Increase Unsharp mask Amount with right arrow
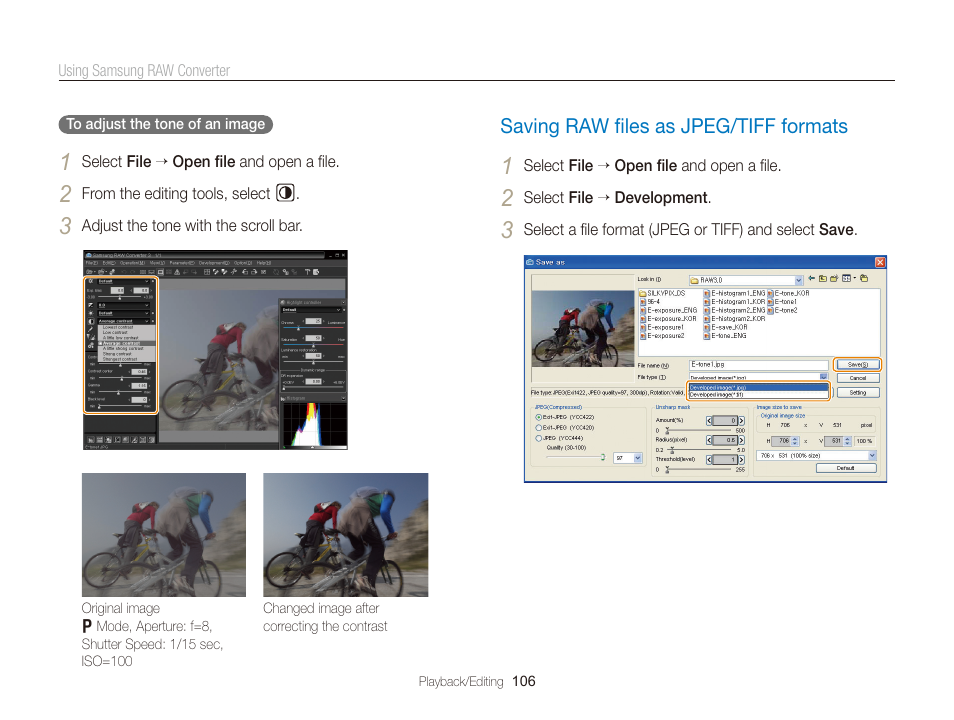954x720 pixels. tap(742, 421)
